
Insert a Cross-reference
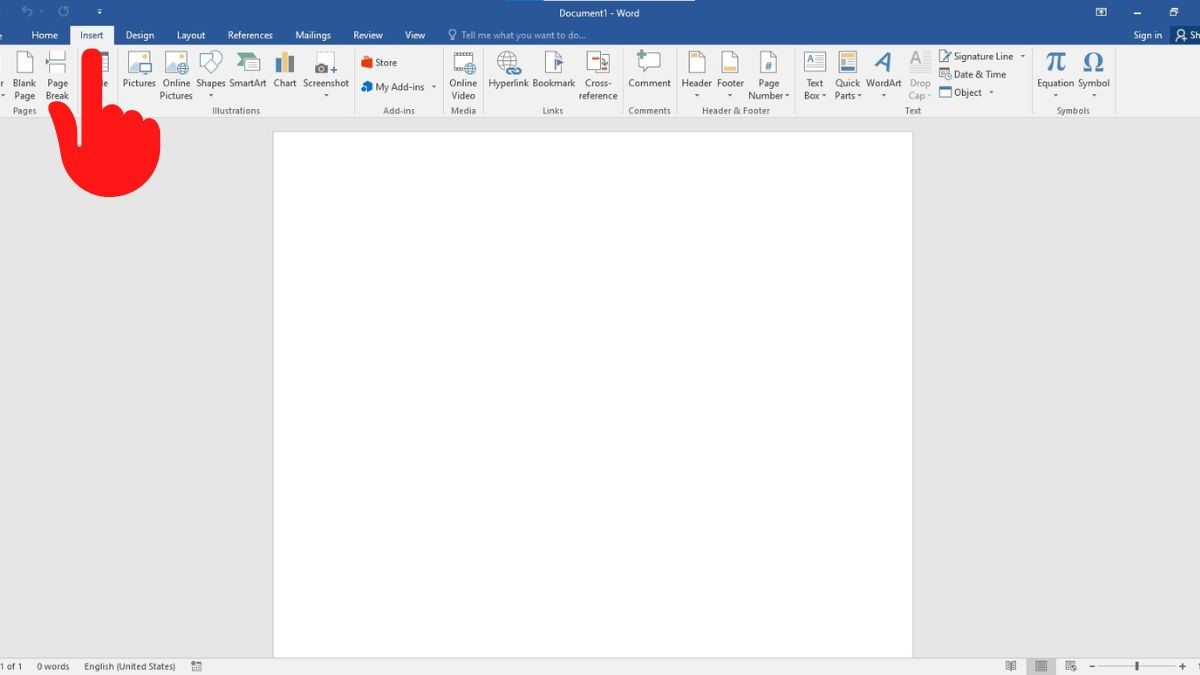(598, 75)
